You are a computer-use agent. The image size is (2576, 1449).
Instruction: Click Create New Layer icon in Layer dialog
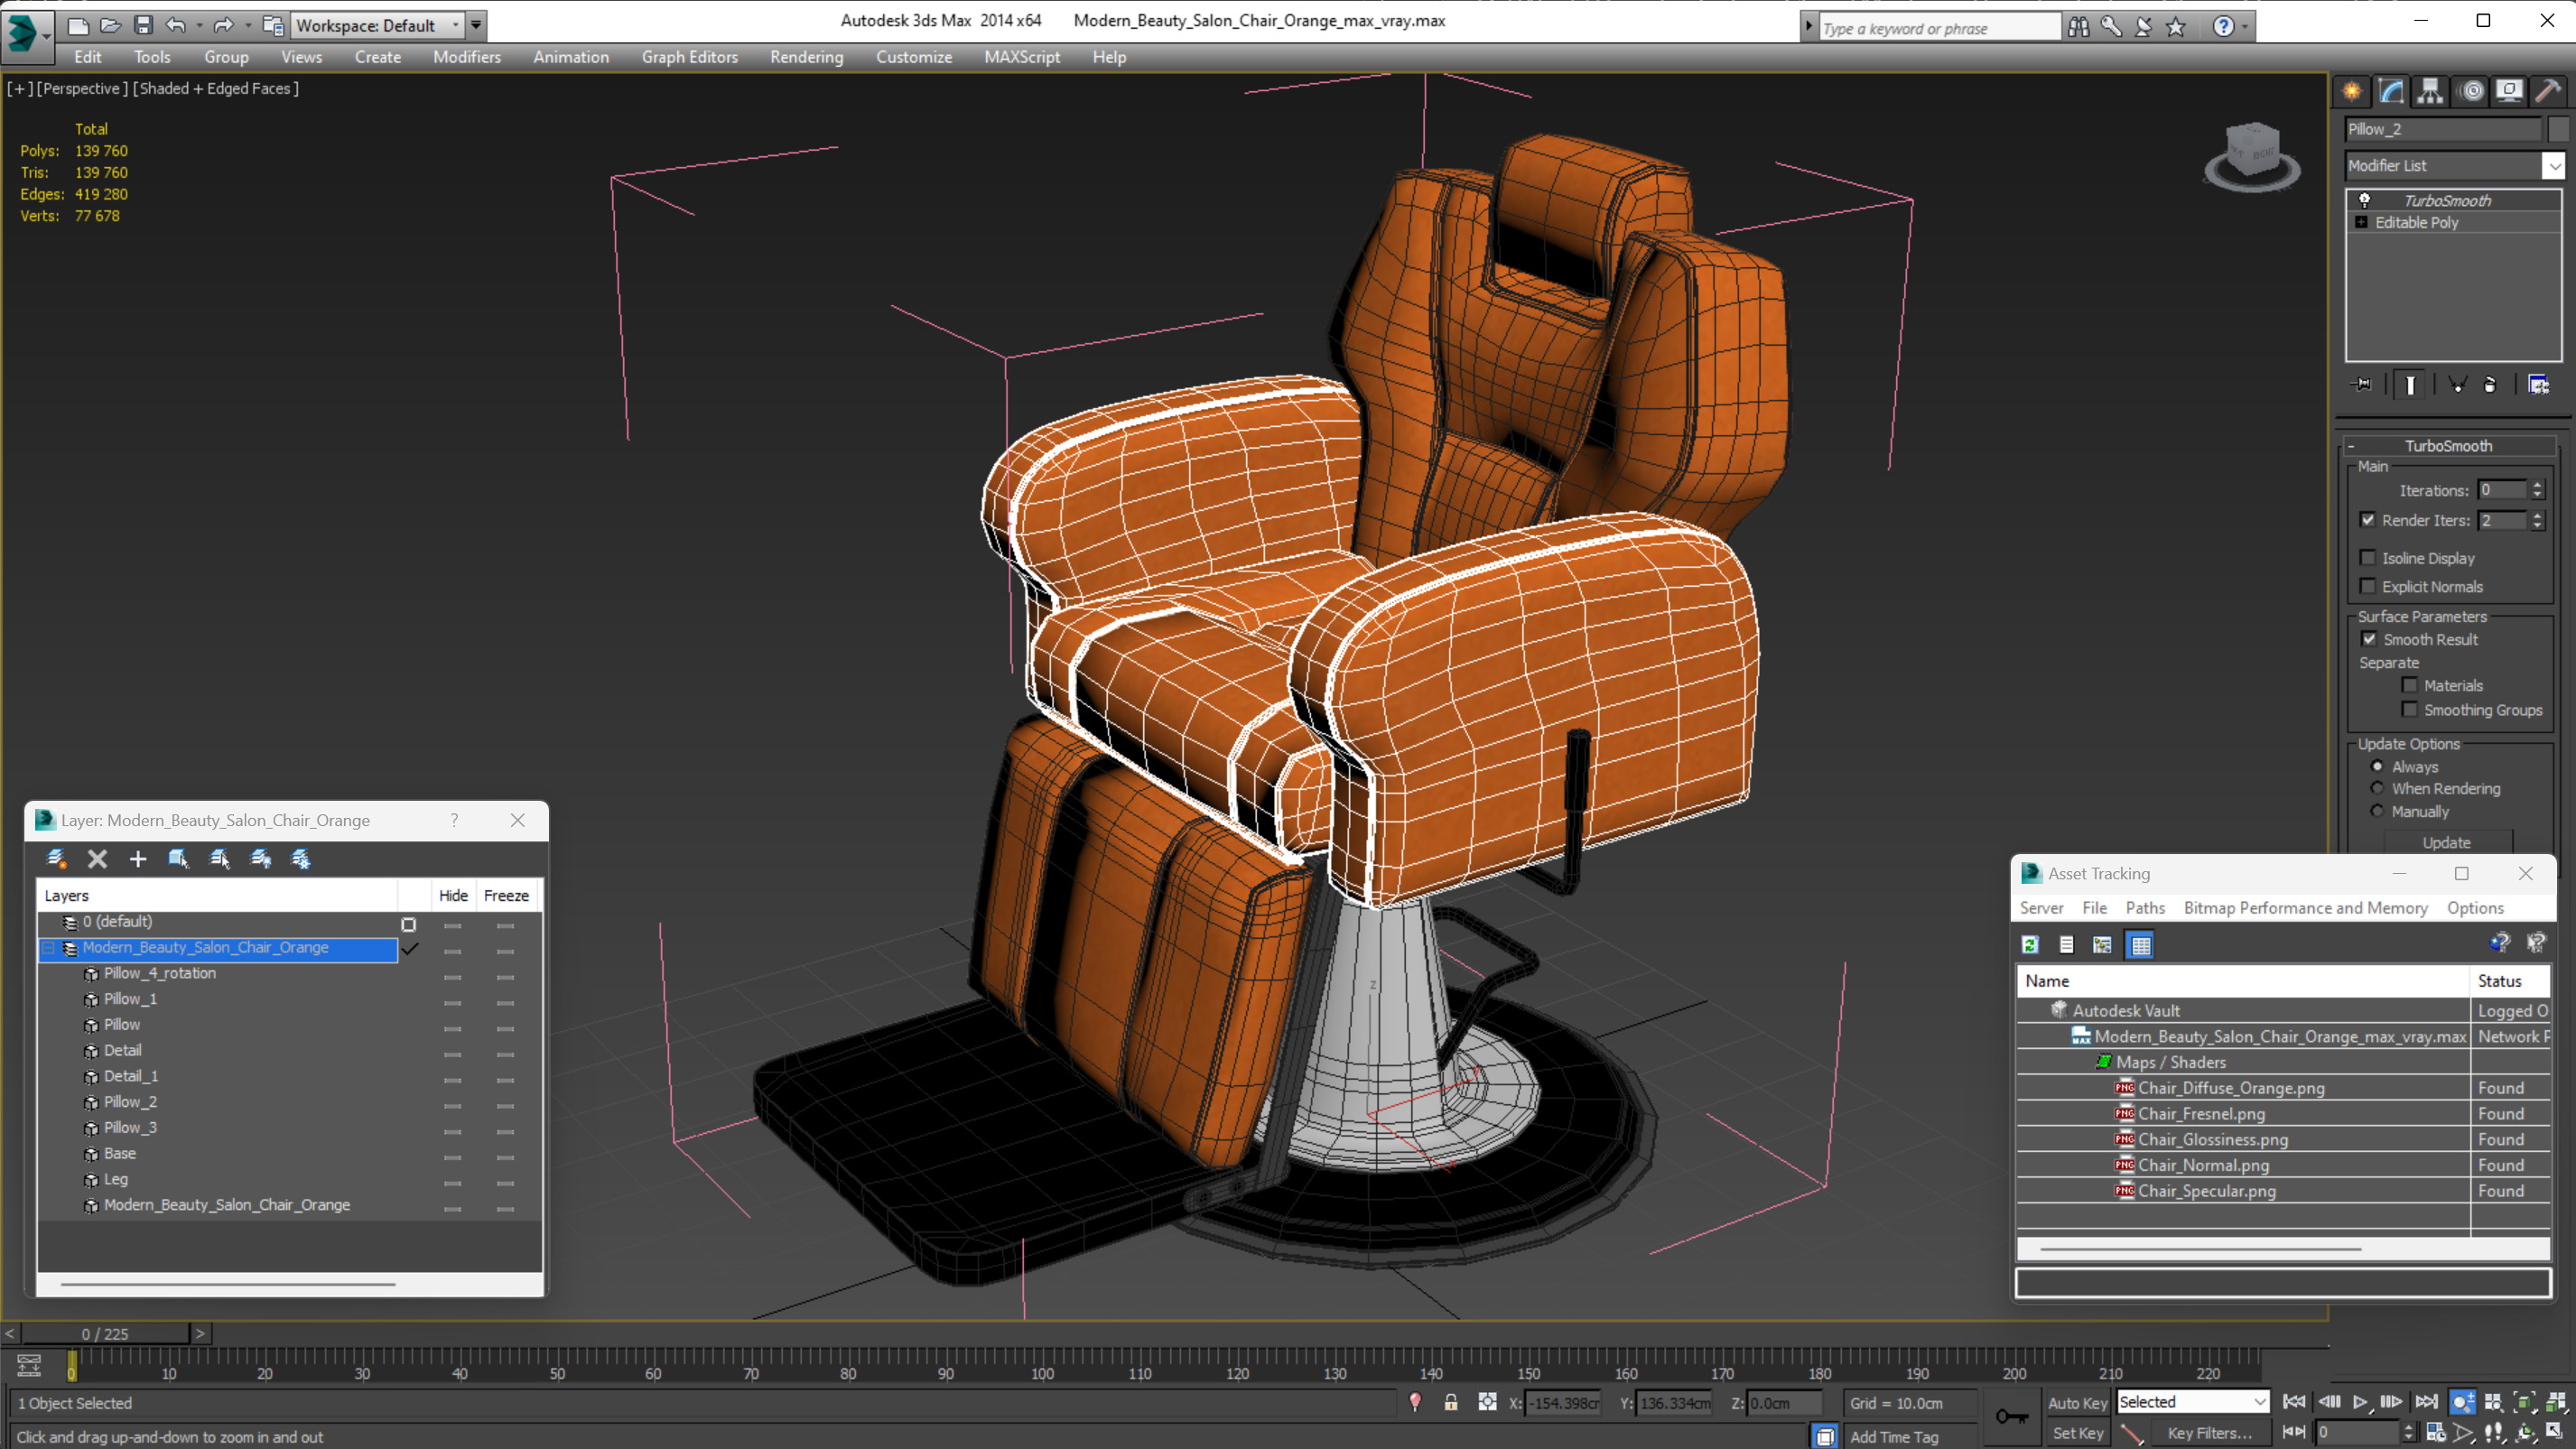57,859
